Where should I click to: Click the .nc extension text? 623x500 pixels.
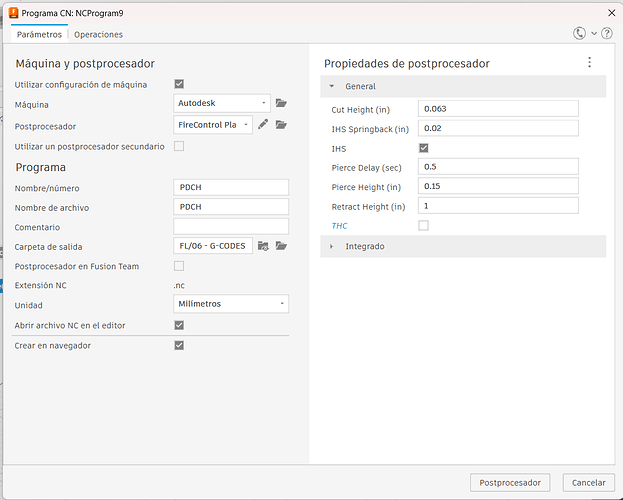(179, 285)
